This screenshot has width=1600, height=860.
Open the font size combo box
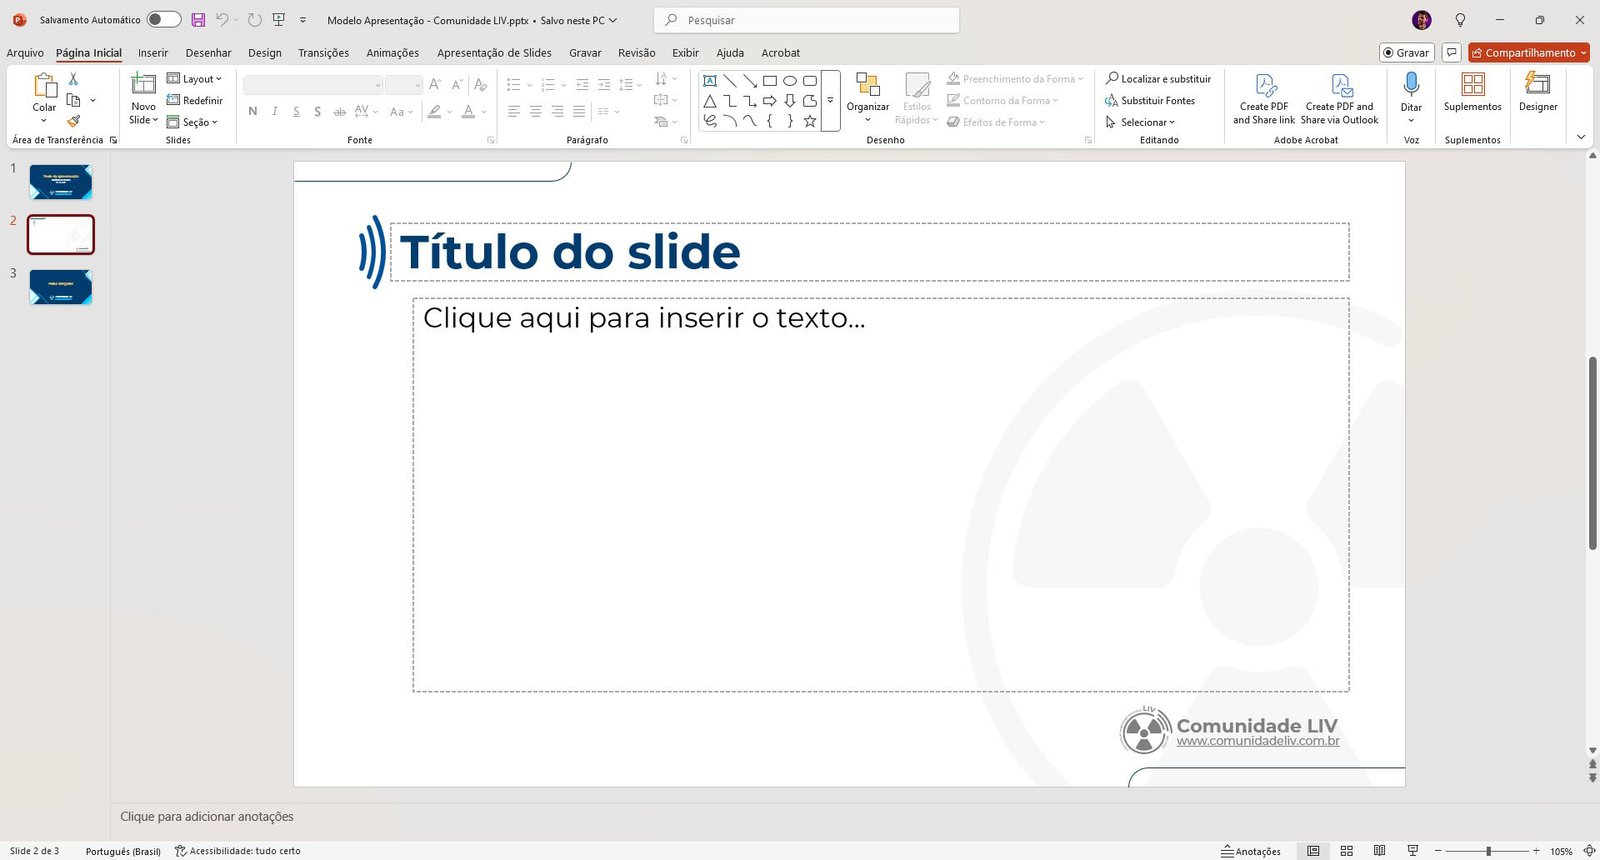[404, 85]
